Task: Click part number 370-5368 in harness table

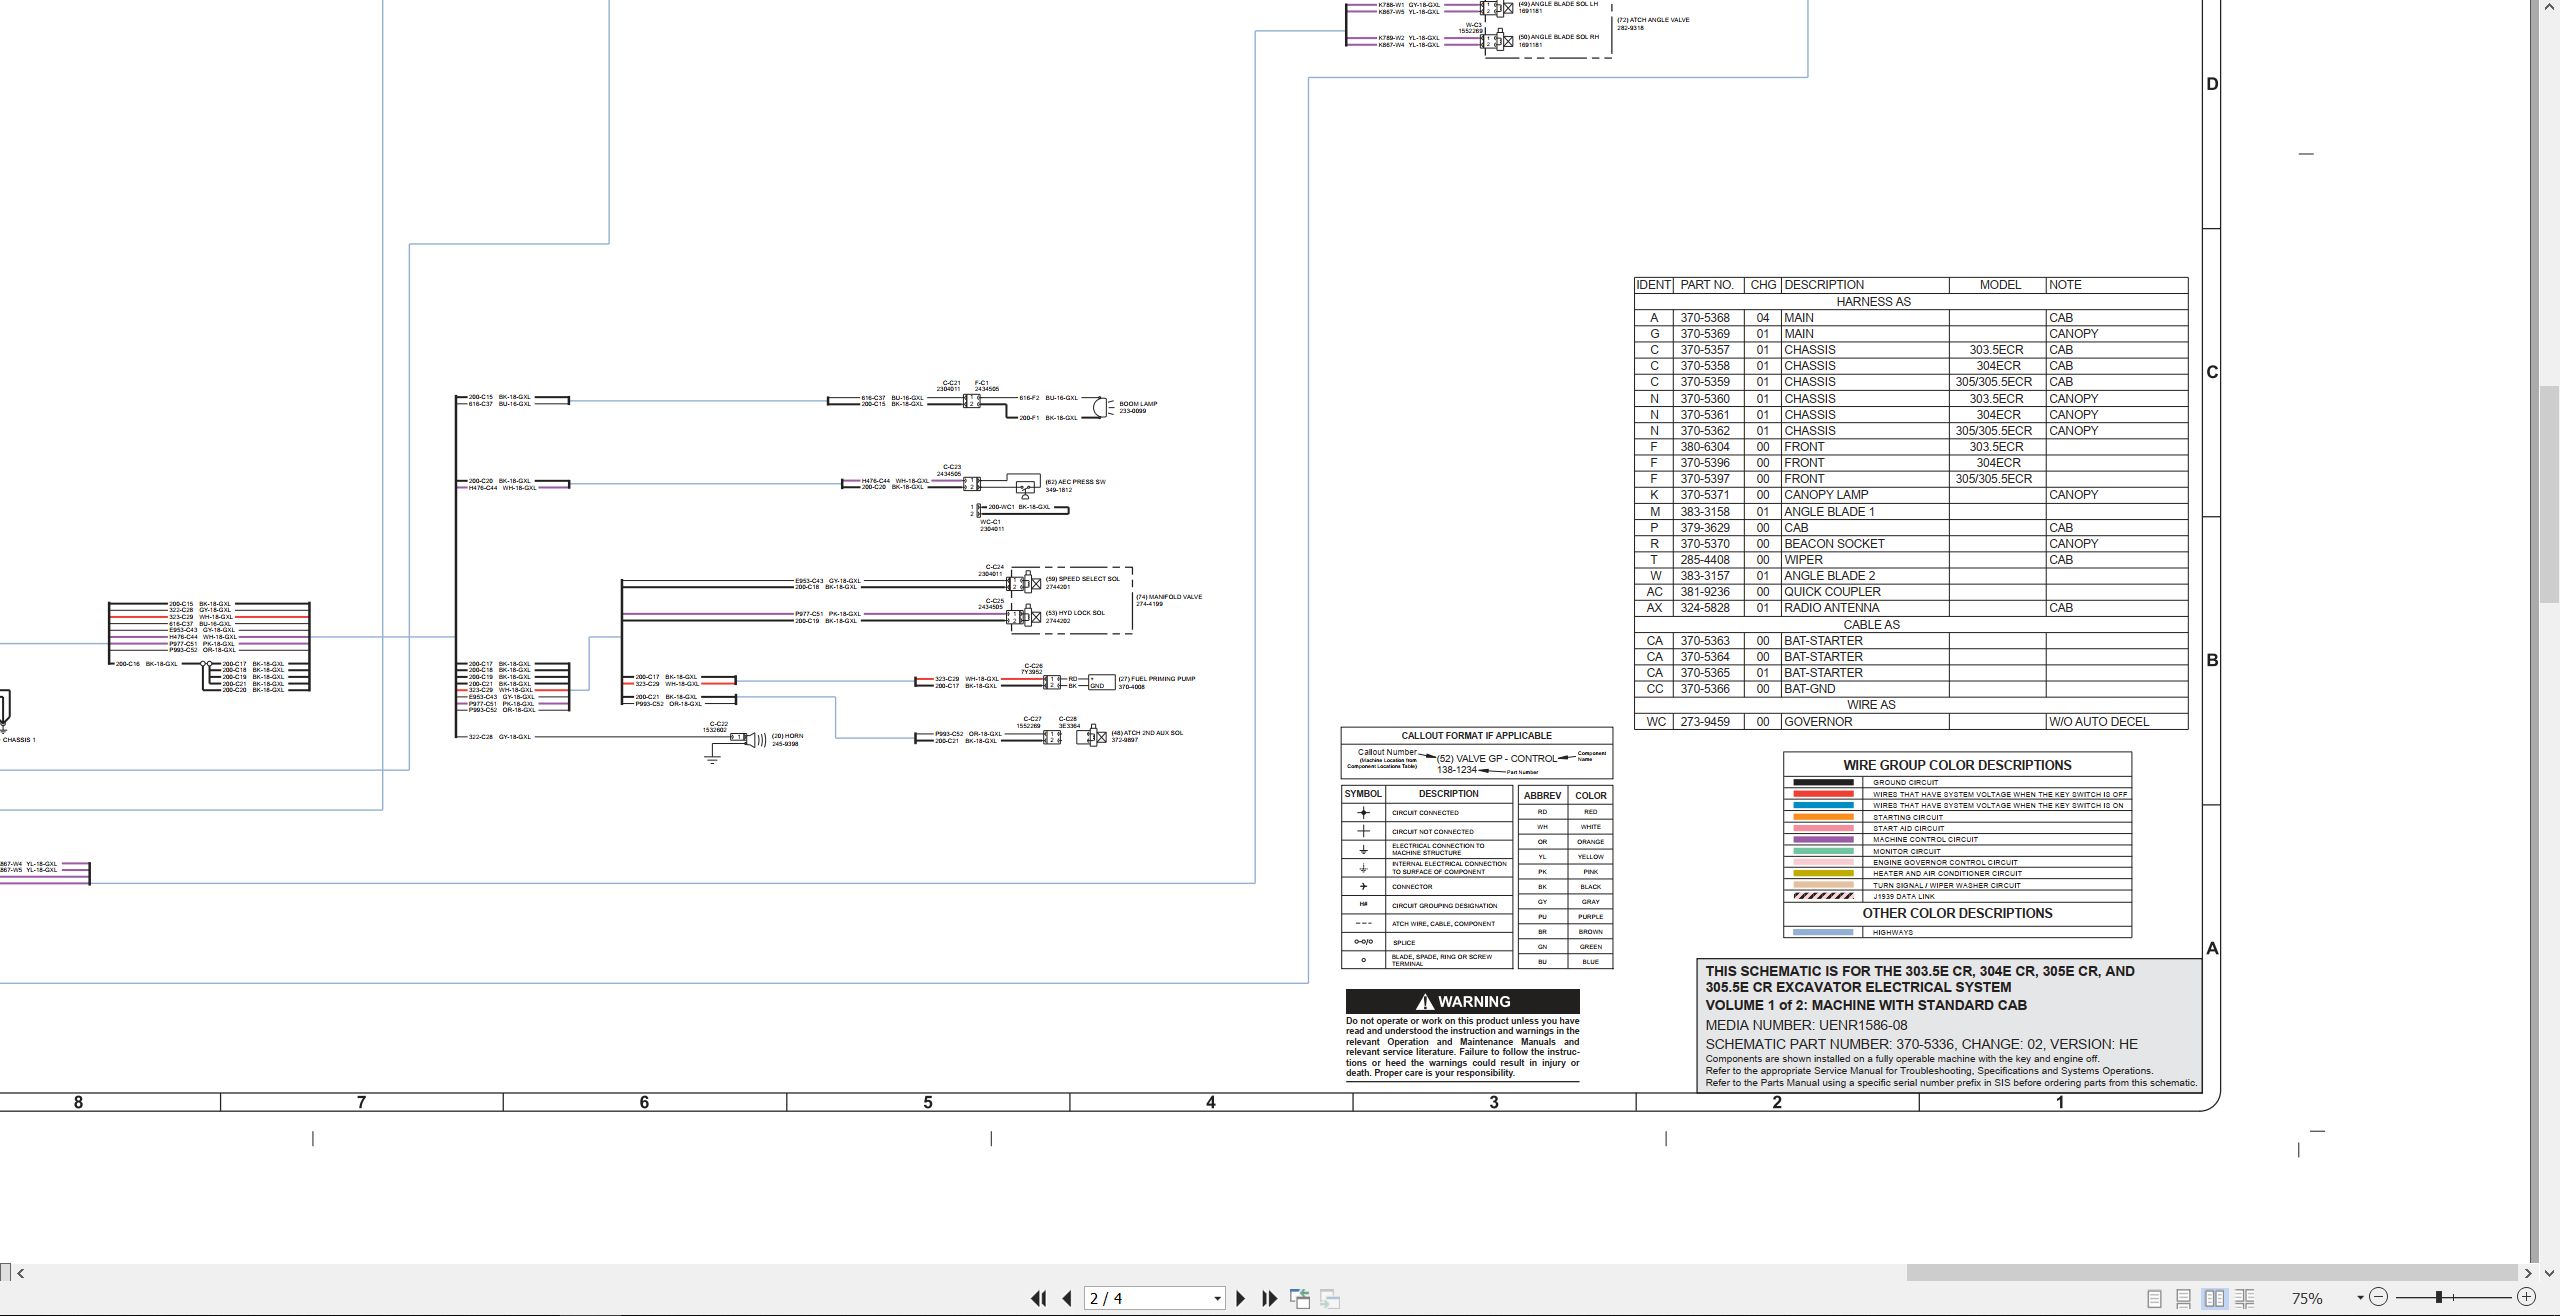Action: coord(1705,318)
